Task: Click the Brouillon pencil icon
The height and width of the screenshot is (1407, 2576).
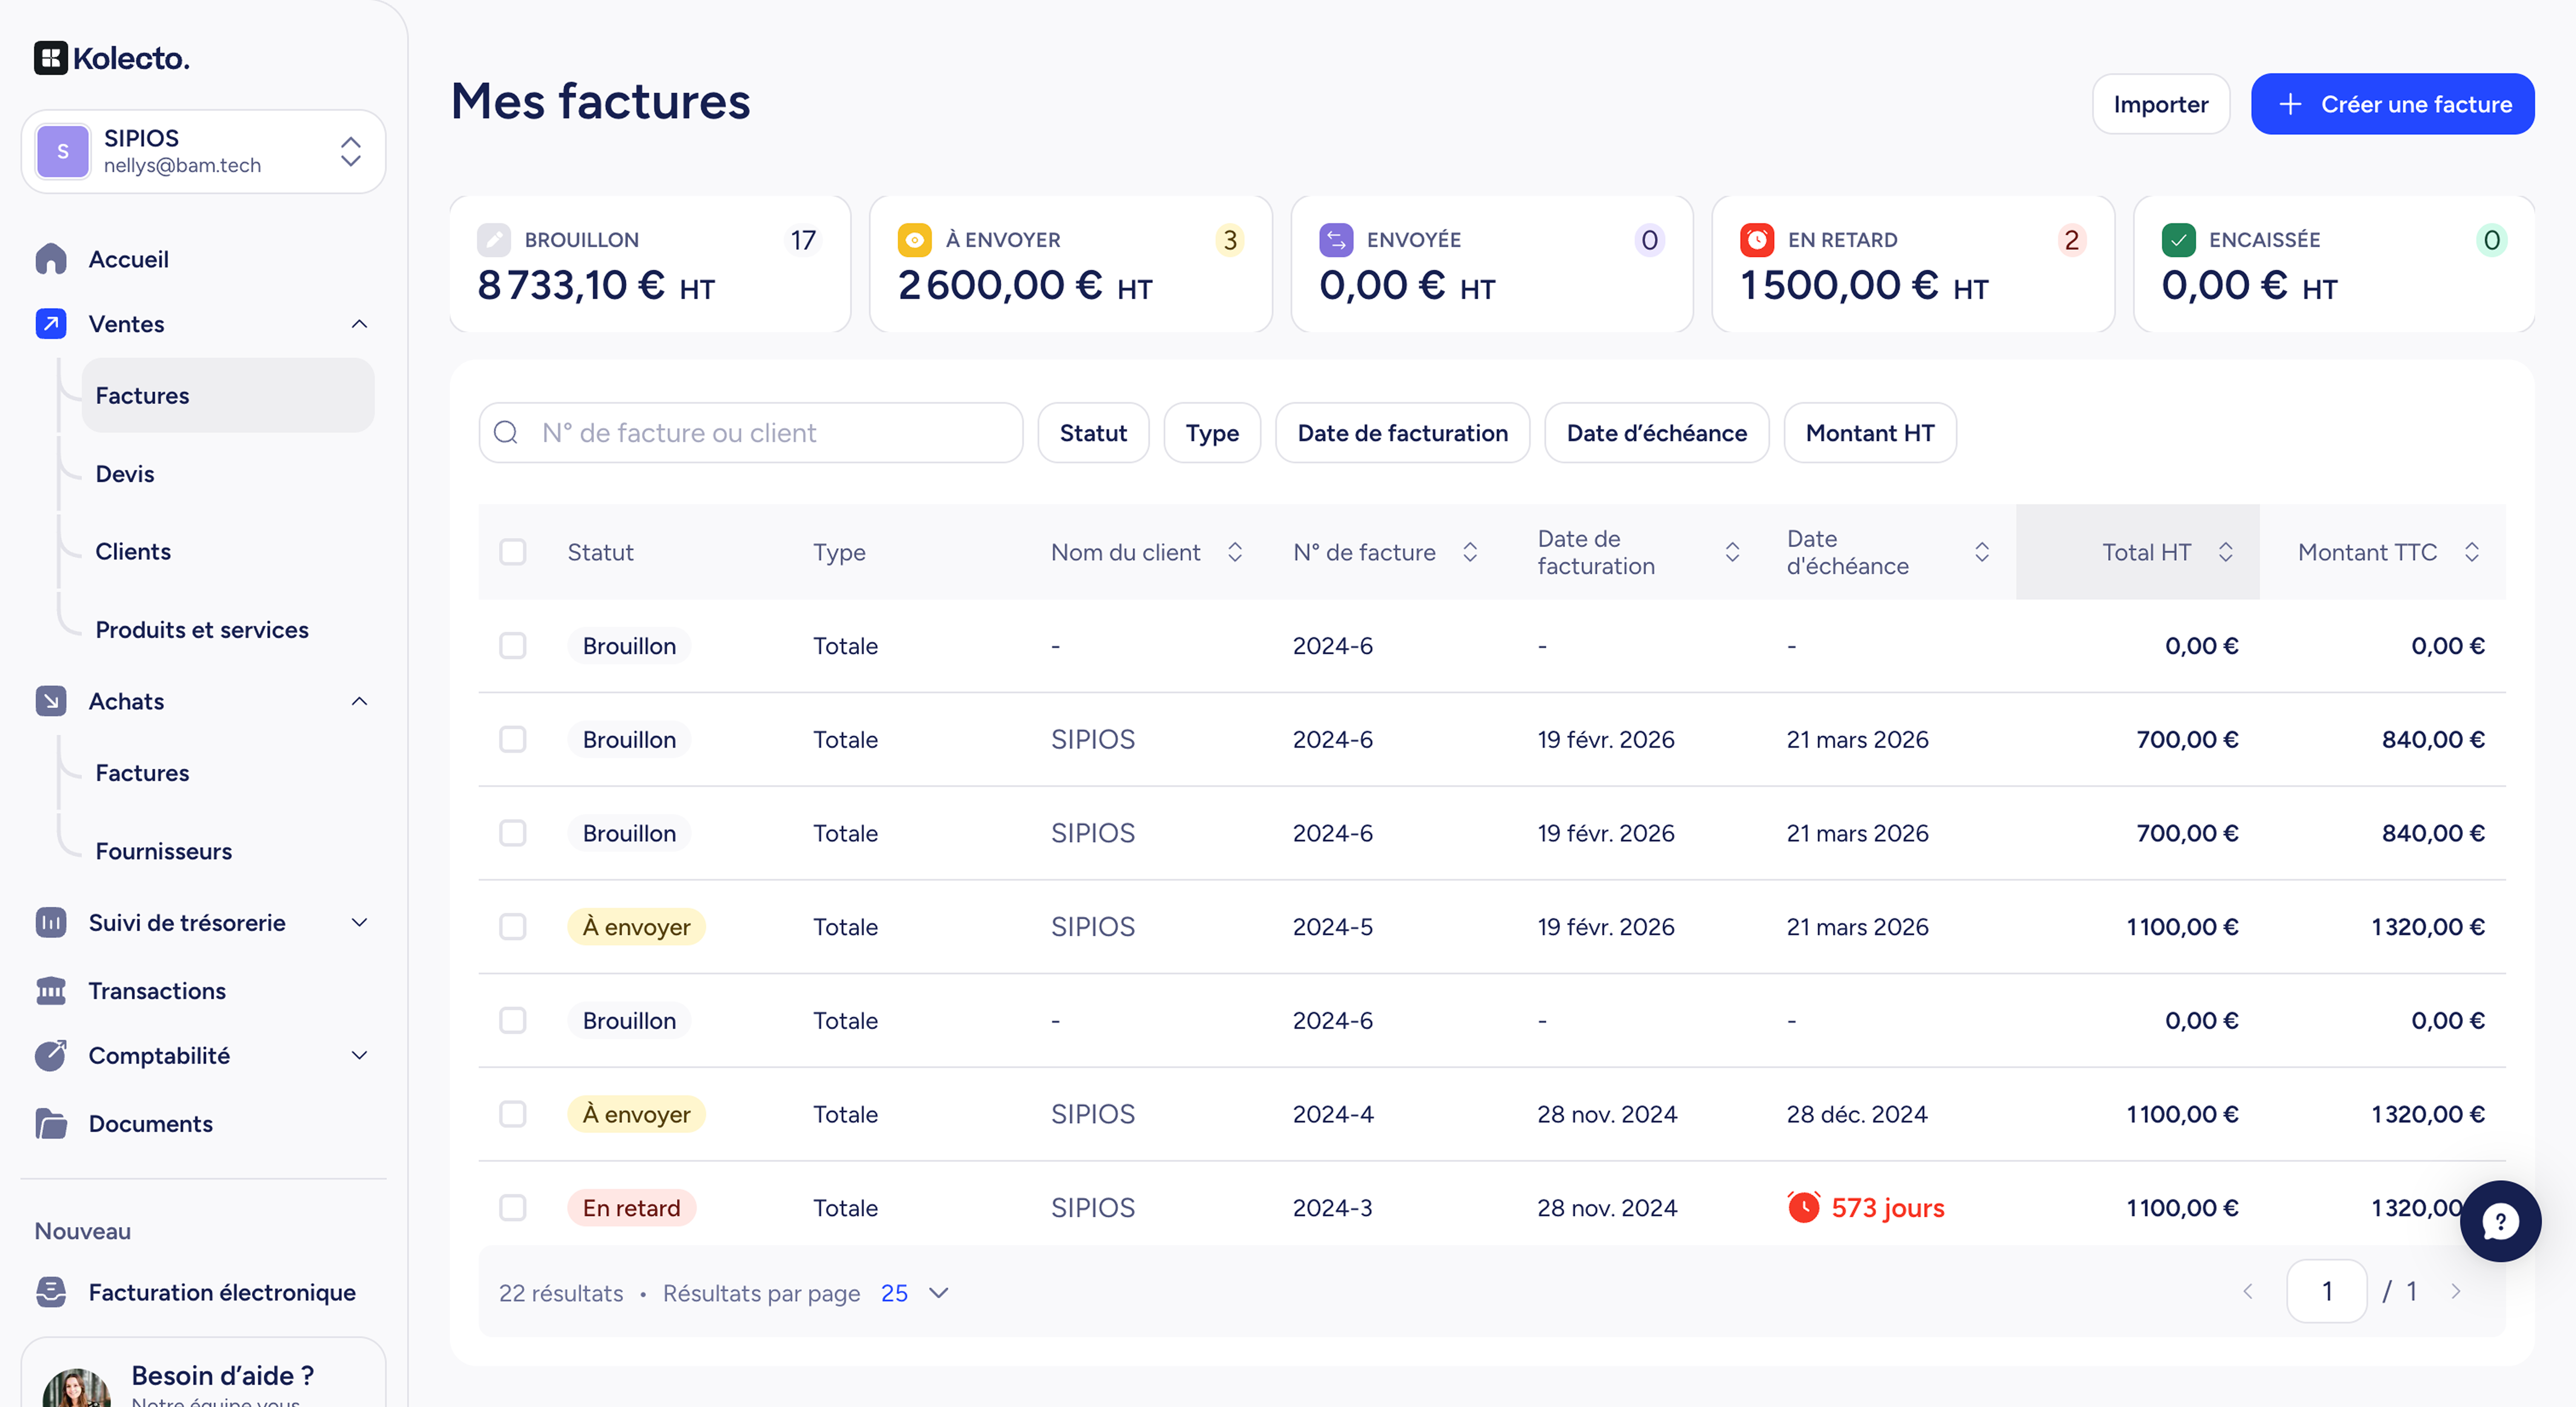Action: [494, 240]
